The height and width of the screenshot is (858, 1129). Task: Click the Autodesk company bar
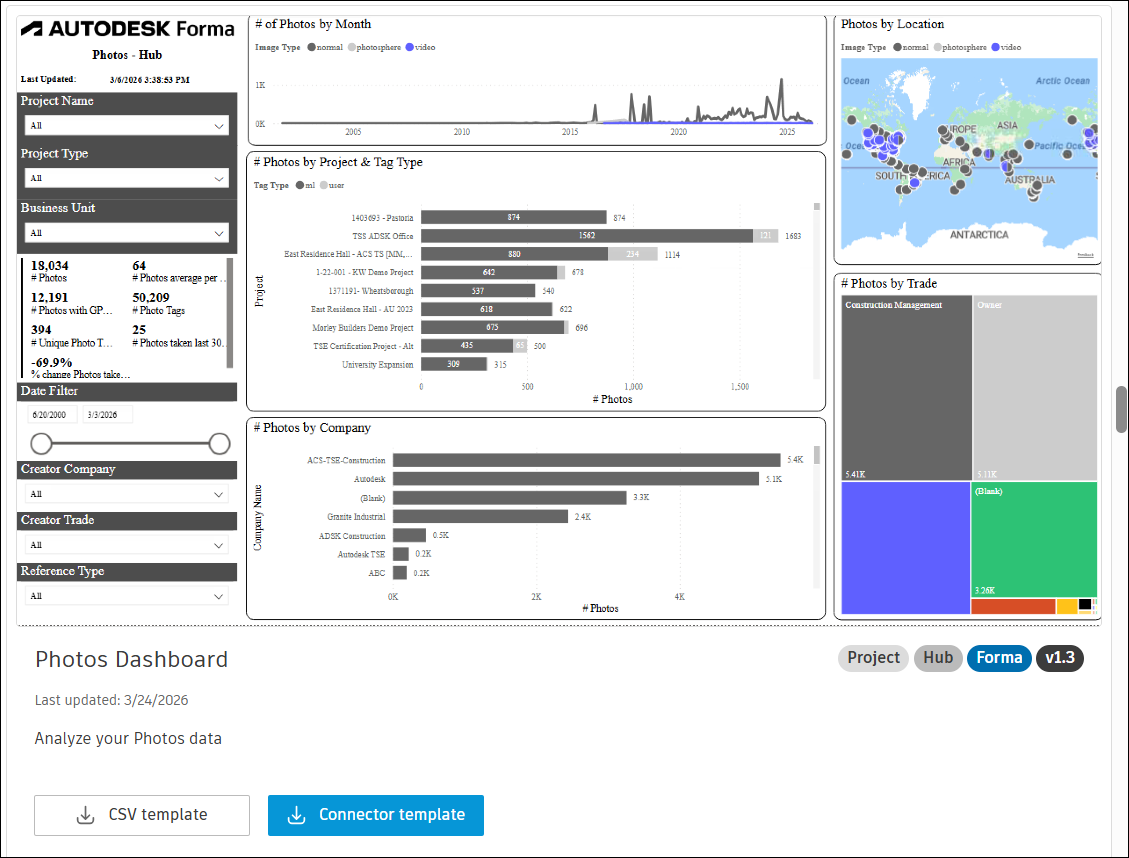[575, 479]
